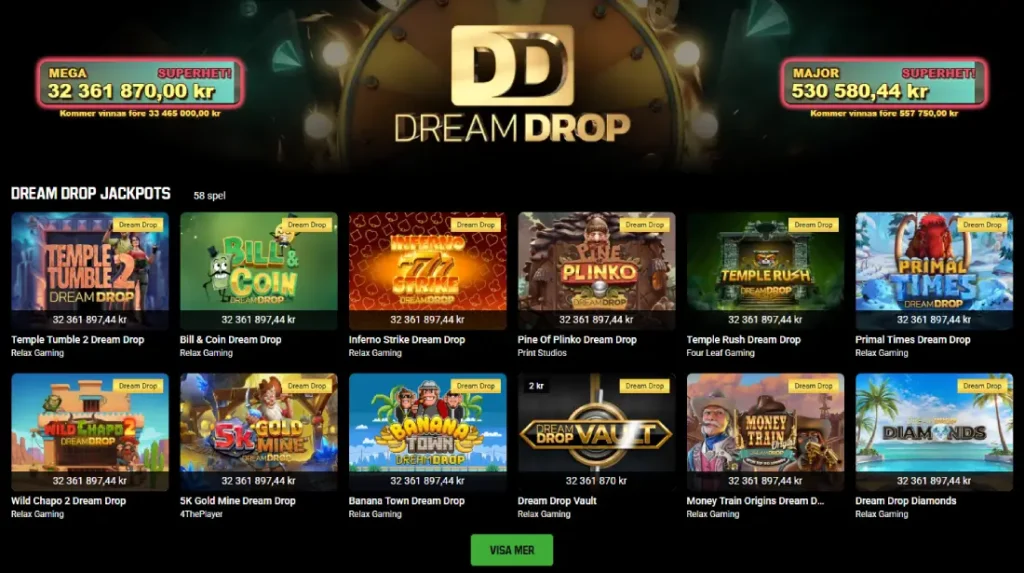Screen dimensions: 1024x573
Task: Launch the Wild Chapo 2 game thumbnail
Action: (89, 432)
